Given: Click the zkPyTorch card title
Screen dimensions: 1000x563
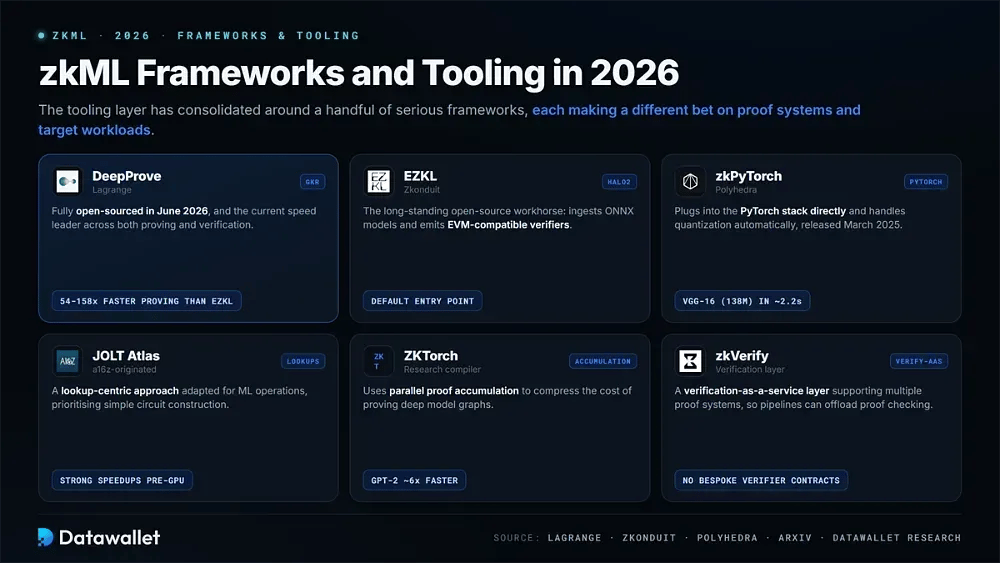Looking at the screenshot, I should [748, 176].
